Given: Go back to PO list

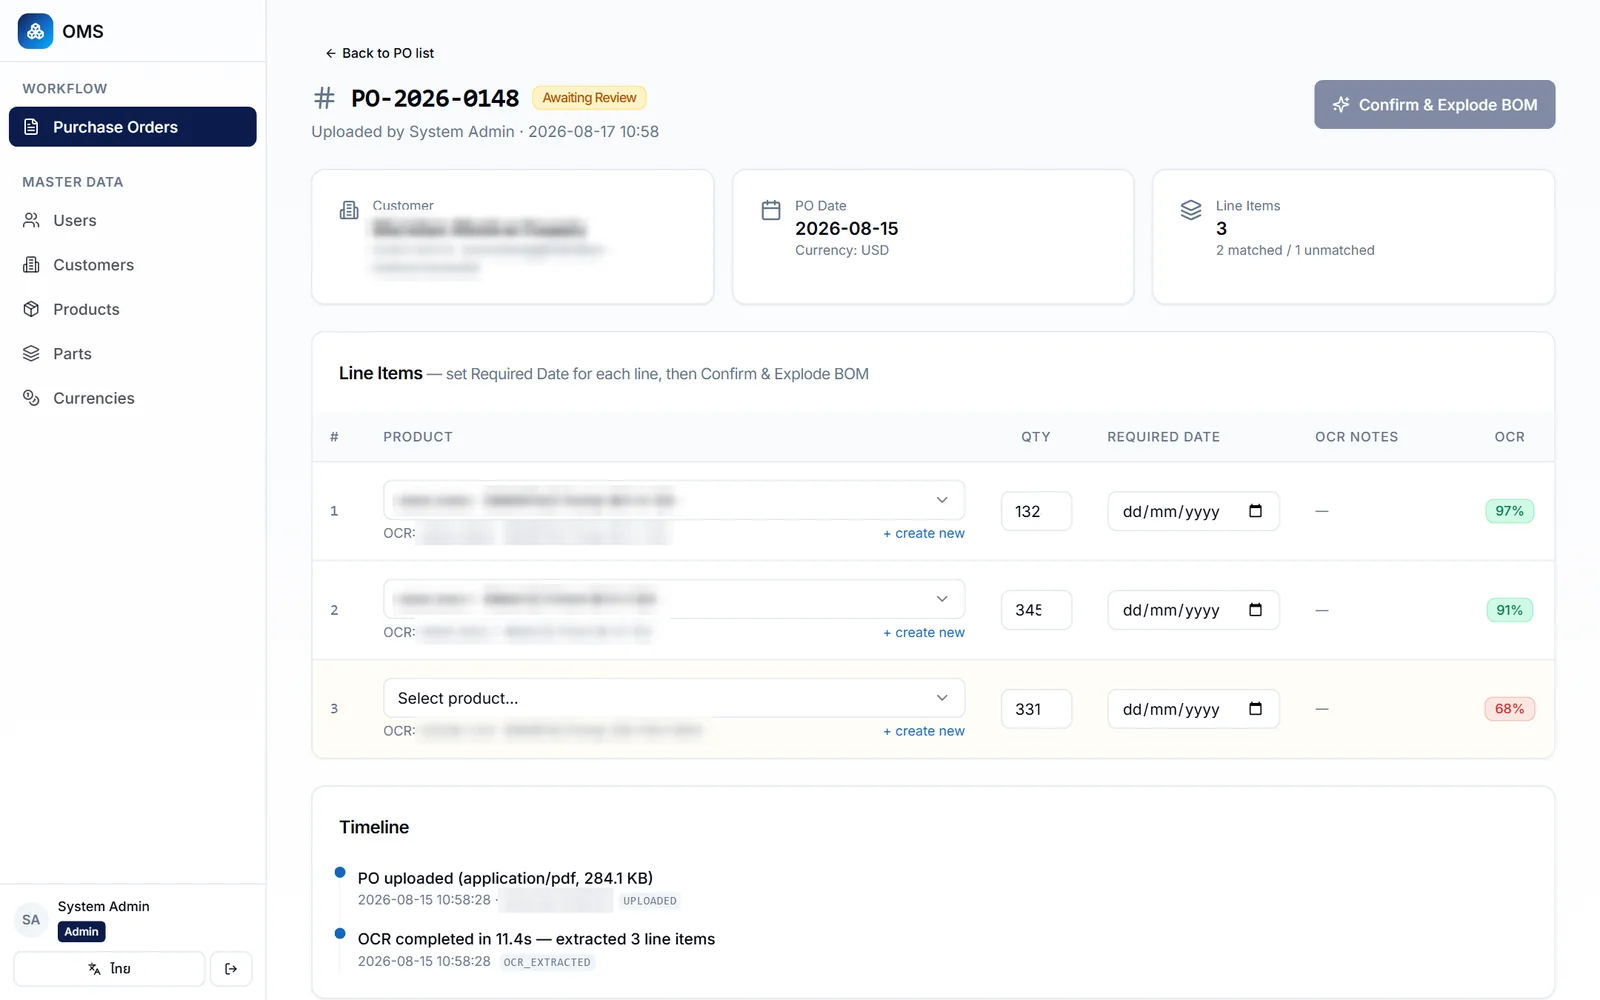Looking at the screenshot, I should tap(380, 53).
